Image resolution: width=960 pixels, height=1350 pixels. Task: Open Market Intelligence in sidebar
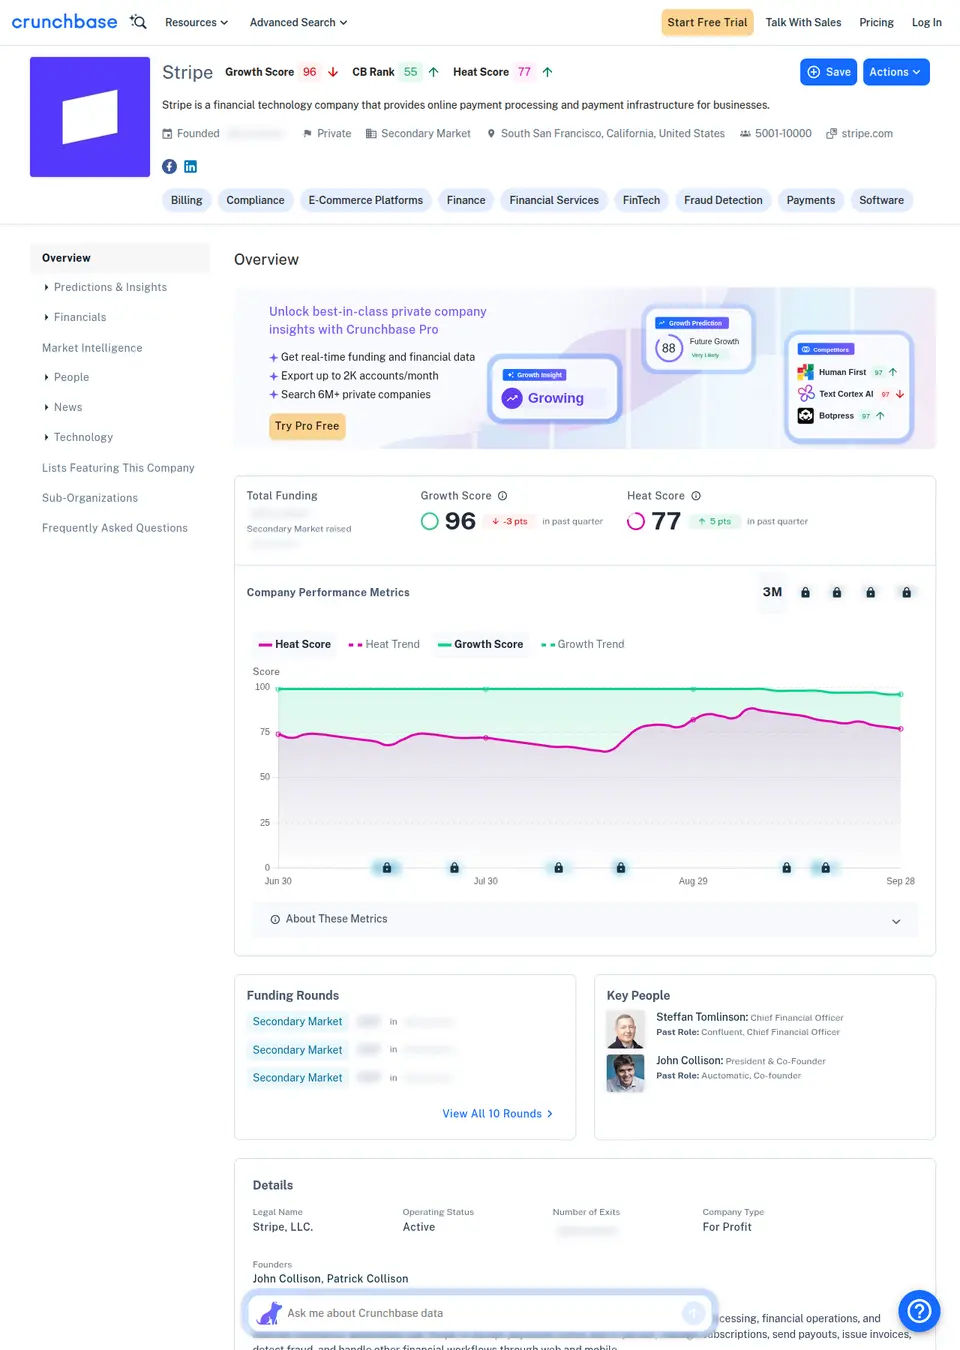(x=92, y=348)
